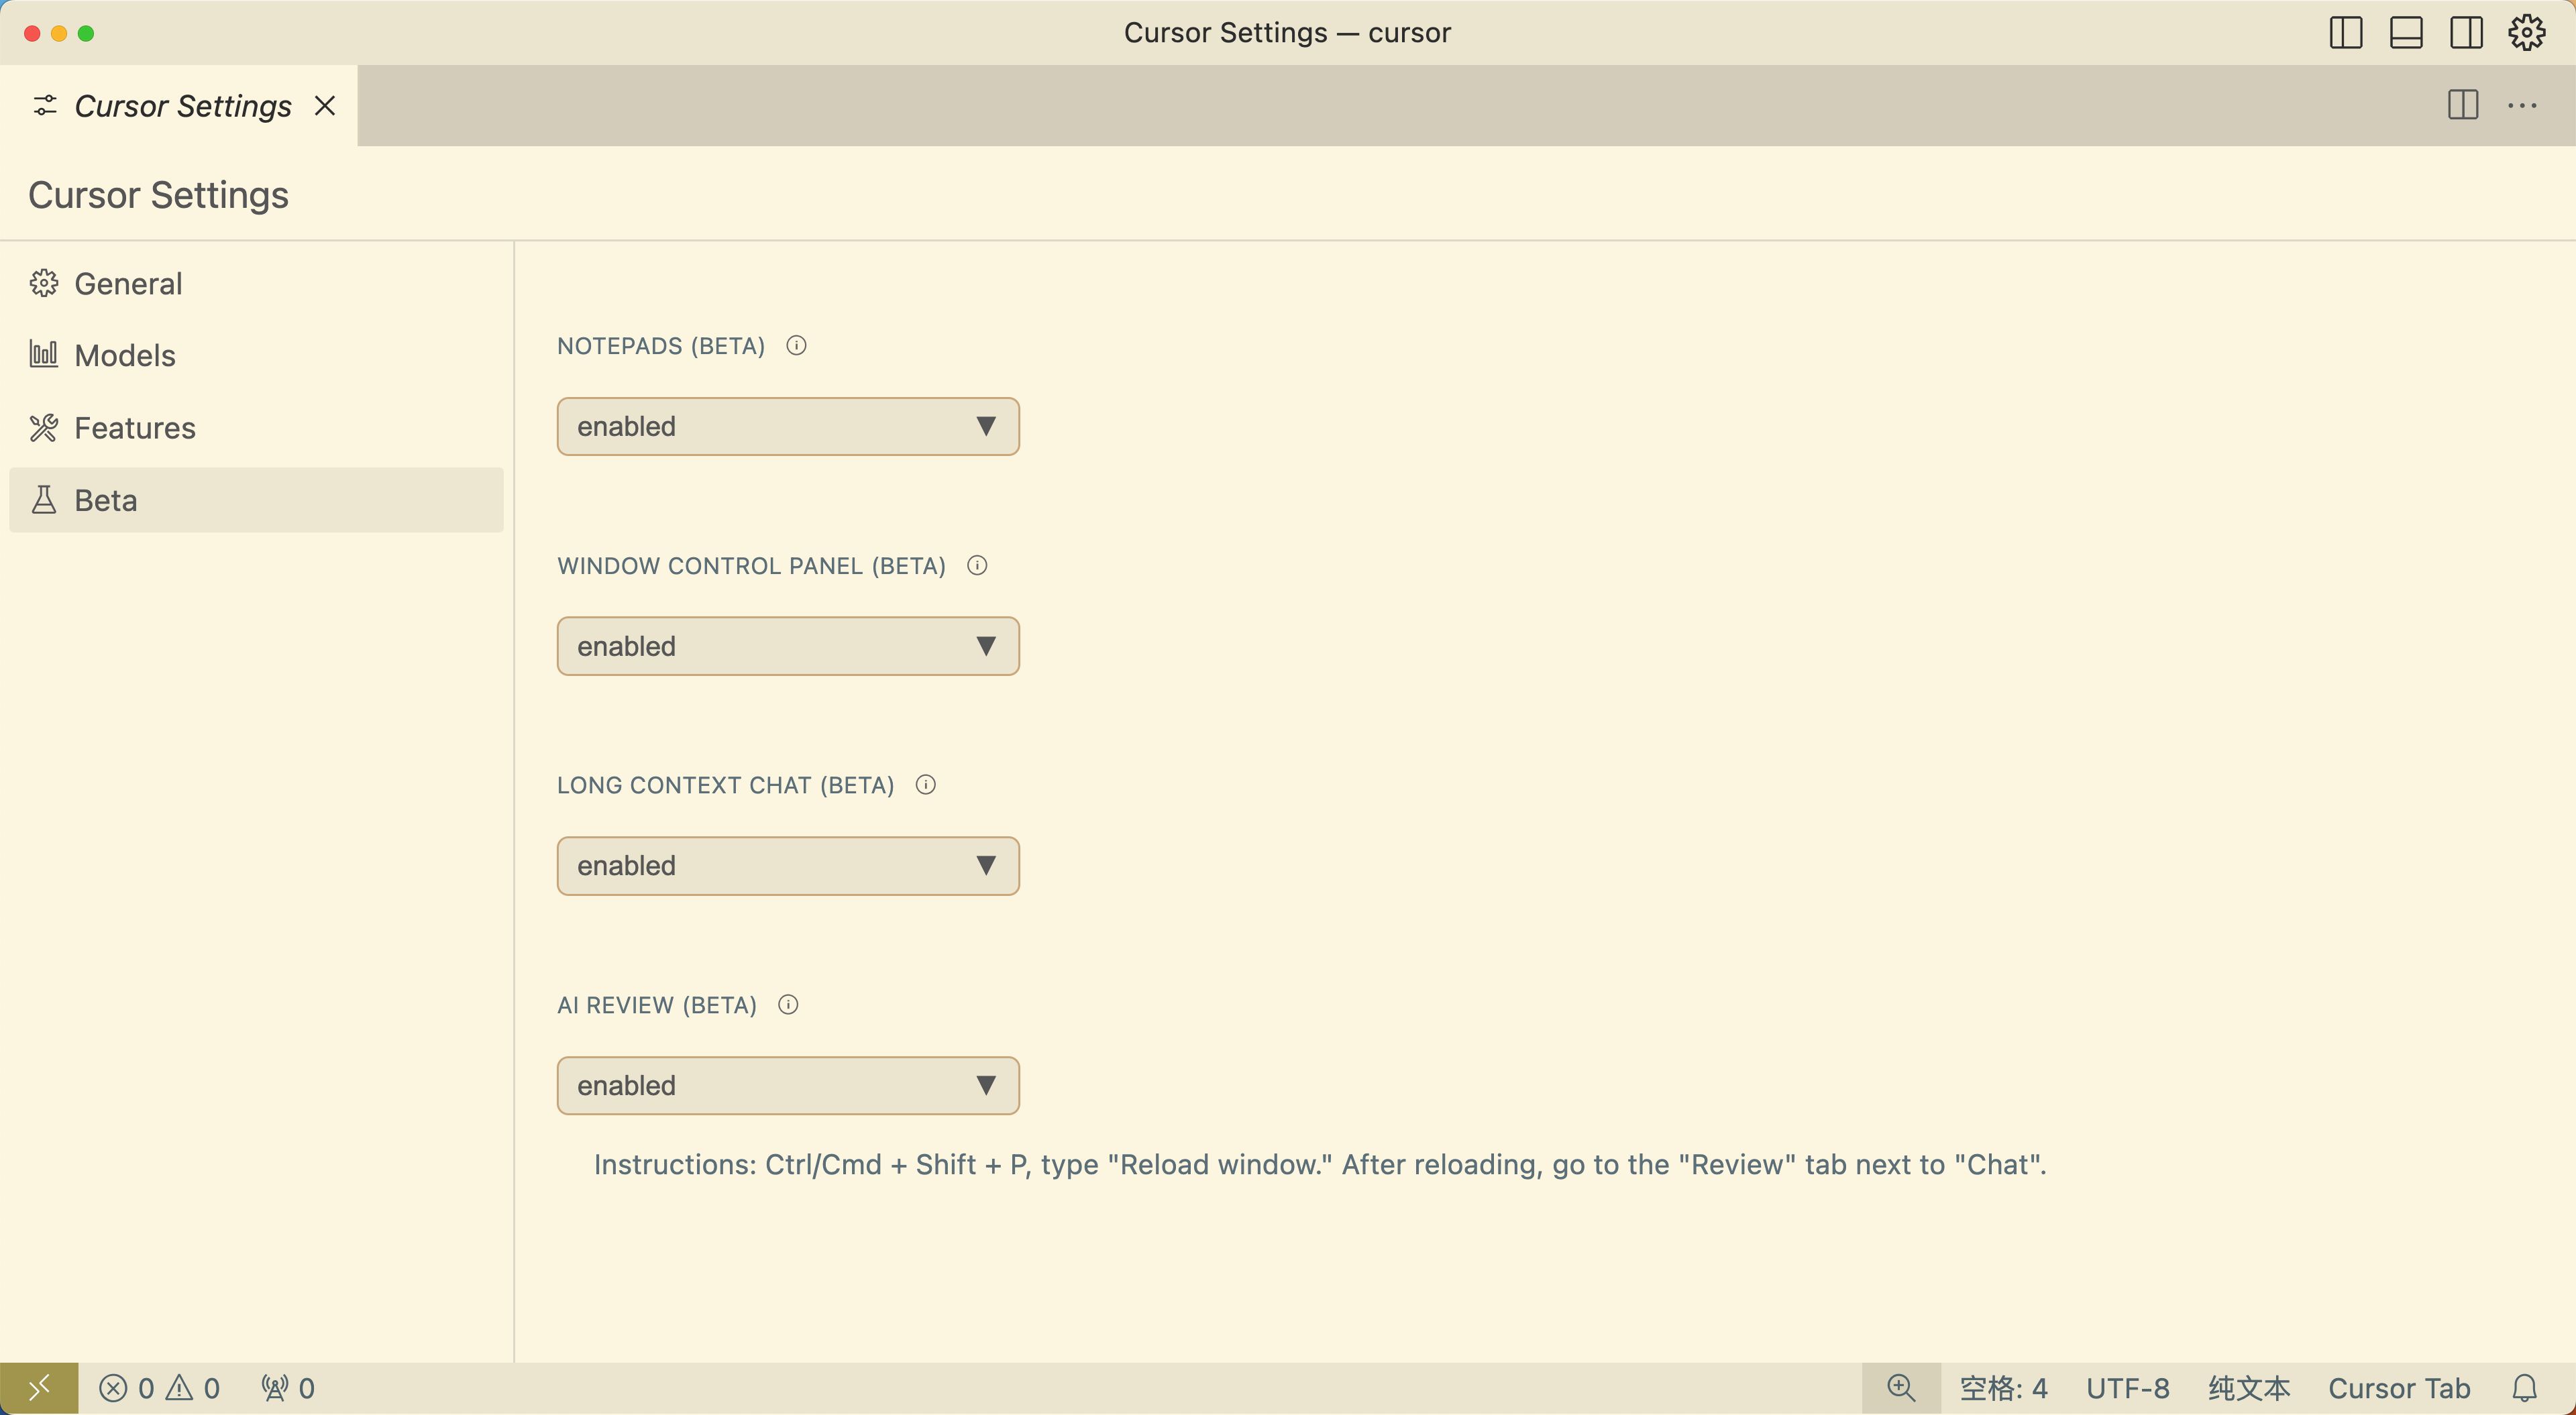
Task: Close the Cursor Settings tab
Action: [x=325, y=106]
